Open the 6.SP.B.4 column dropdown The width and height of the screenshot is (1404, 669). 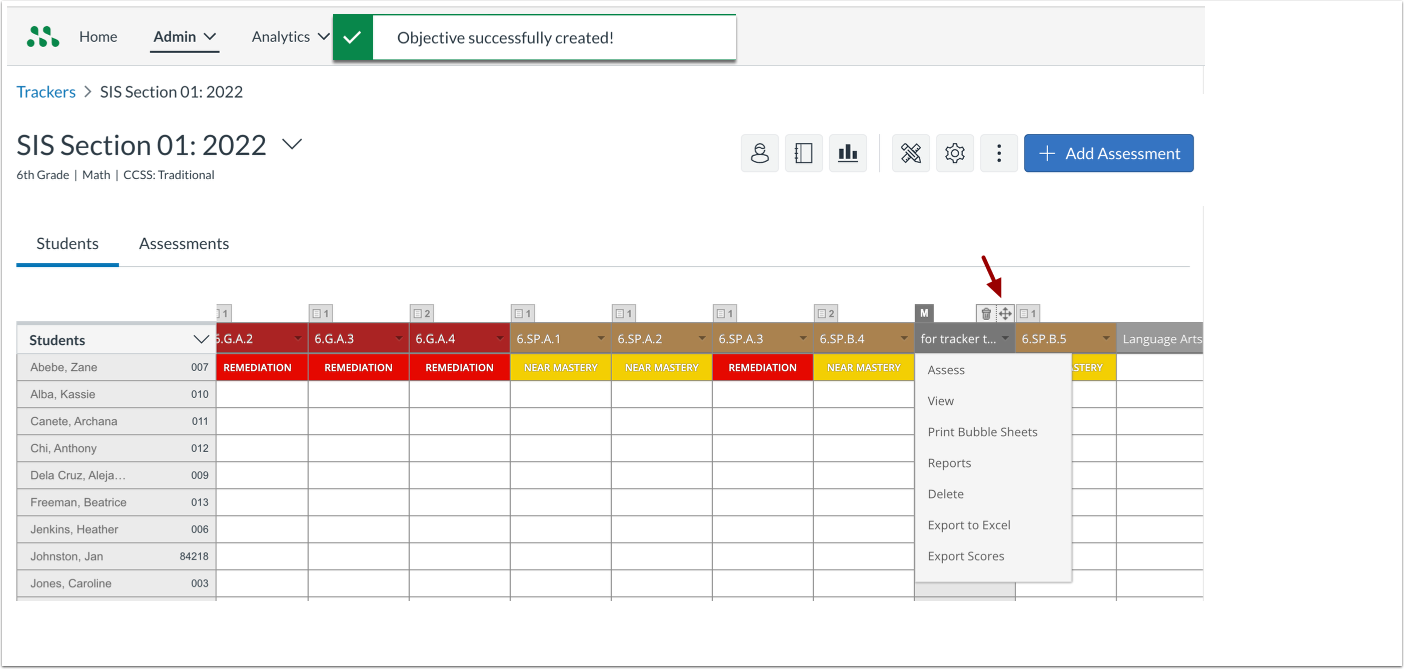pyautogui.click(x=904, y=339)
